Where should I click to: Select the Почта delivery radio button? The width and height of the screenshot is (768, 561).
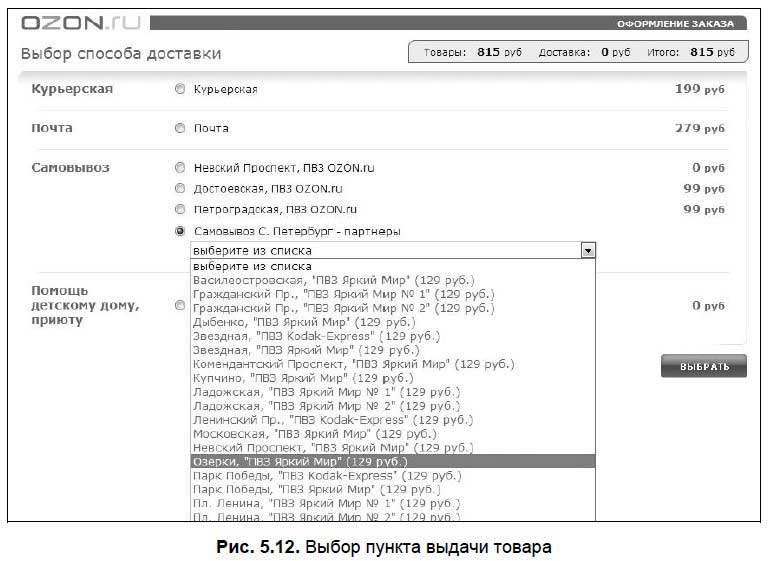pos(180,128)
